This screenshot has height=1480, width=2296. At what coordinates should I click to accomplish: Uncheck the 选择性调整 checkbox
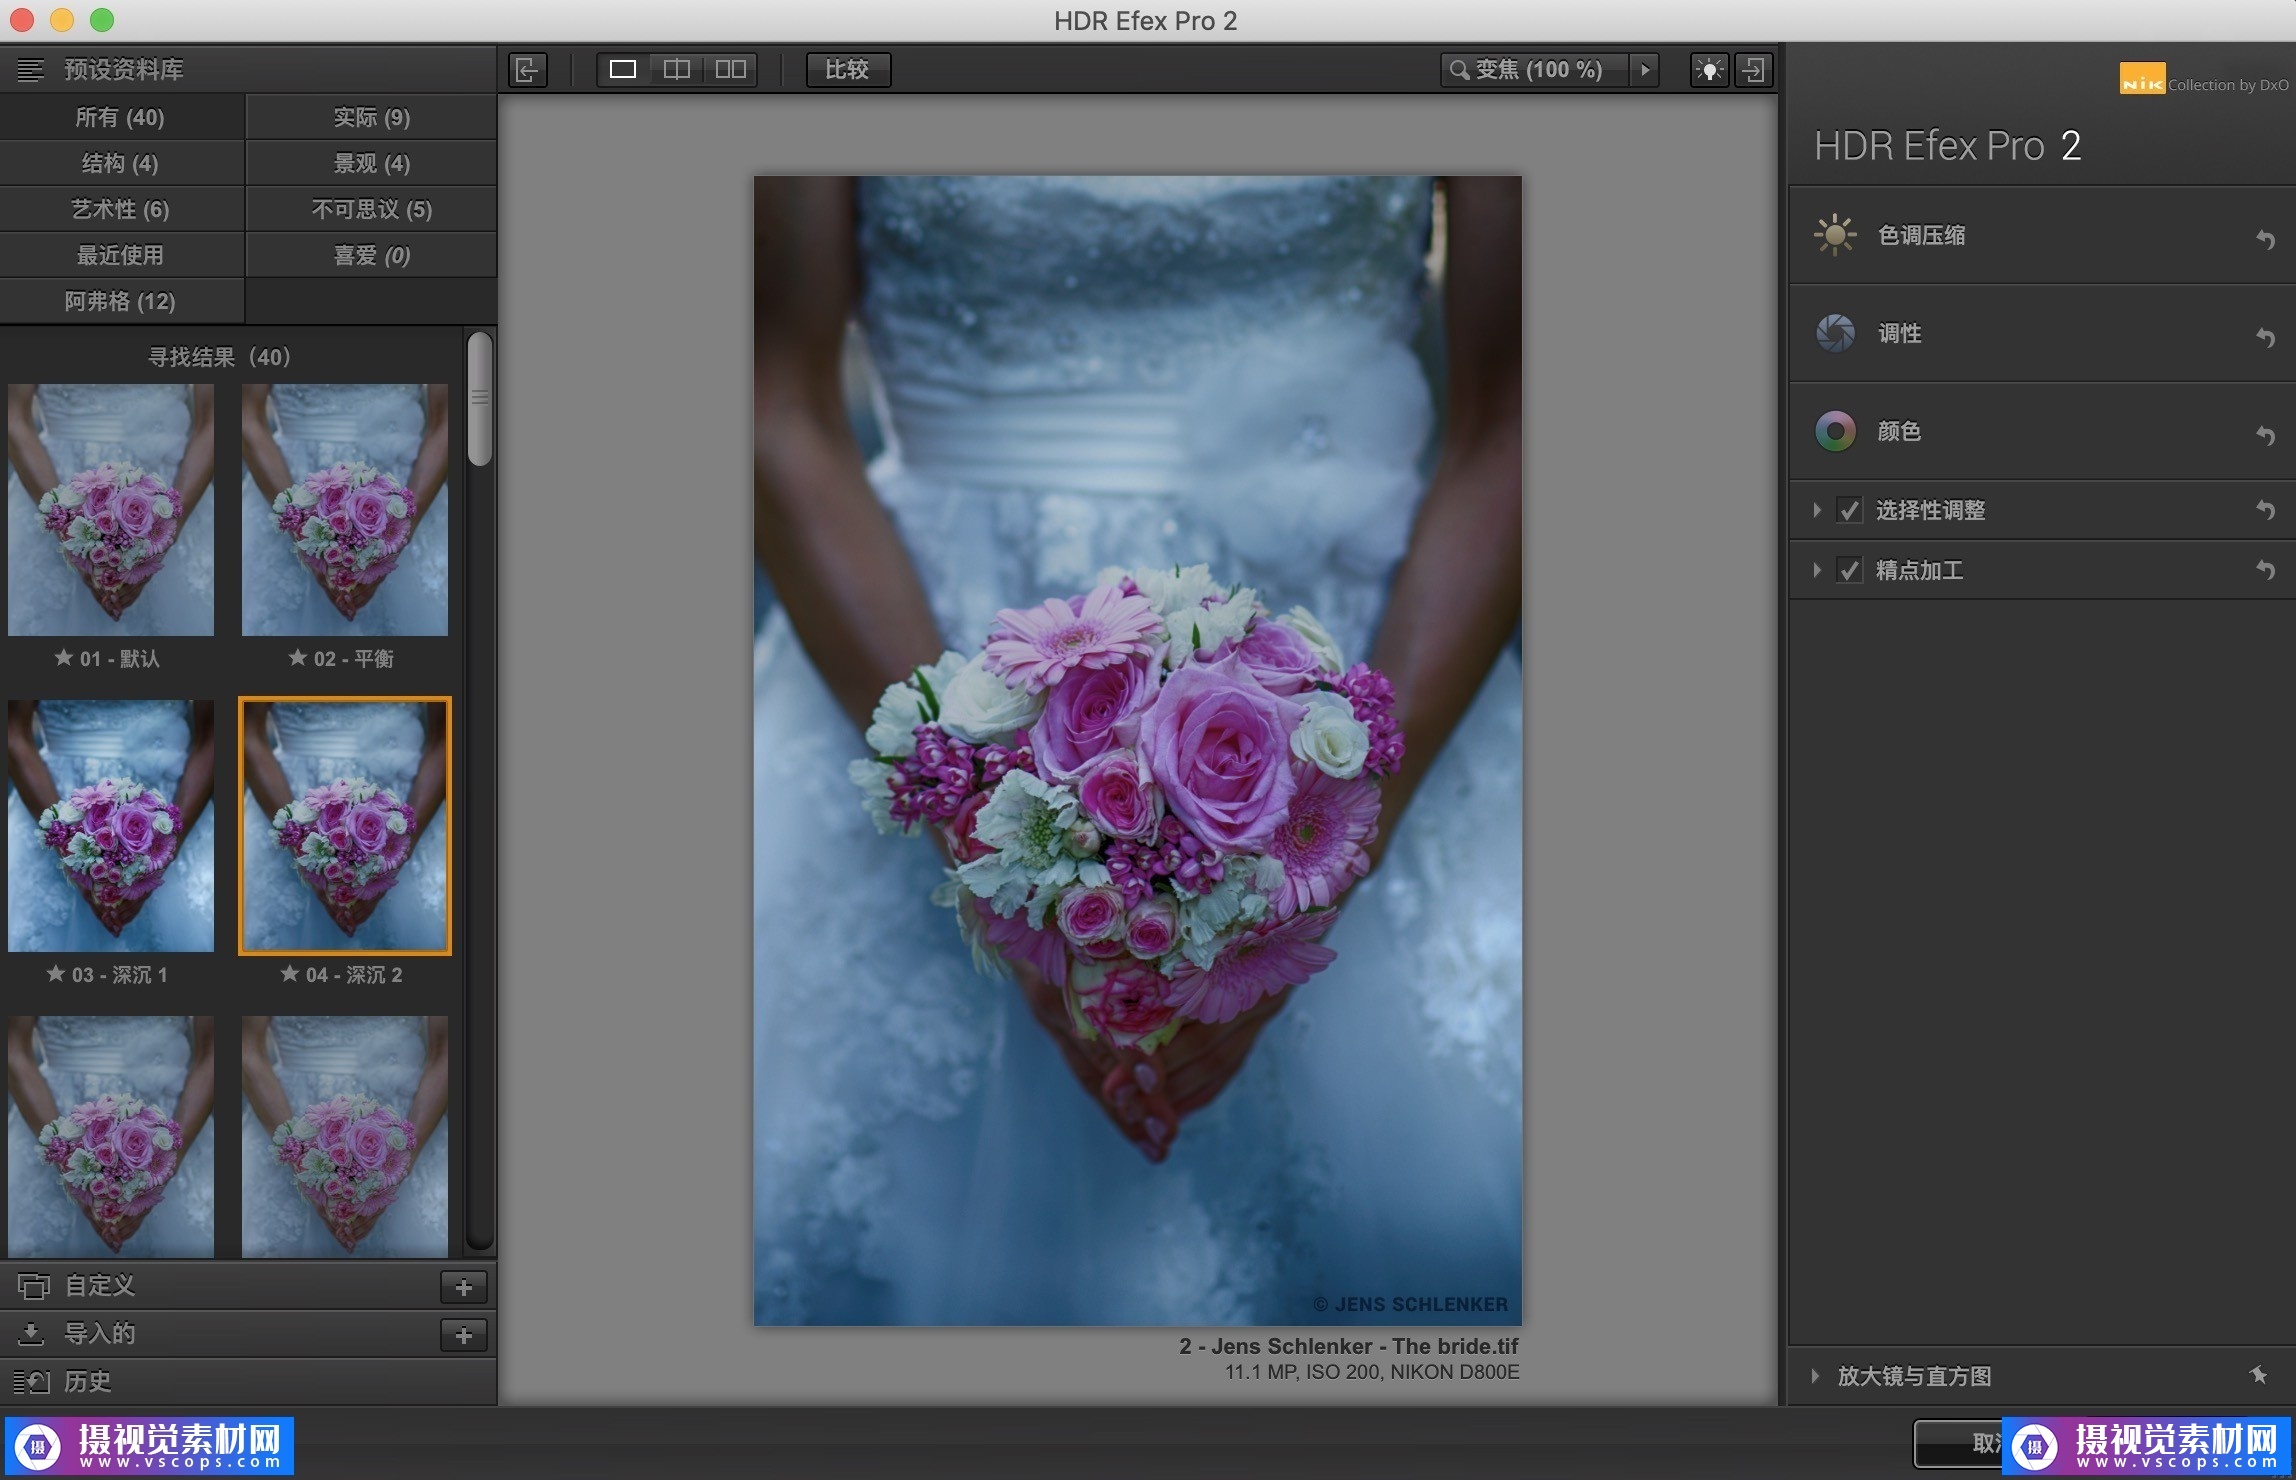tap(1849, 511)
